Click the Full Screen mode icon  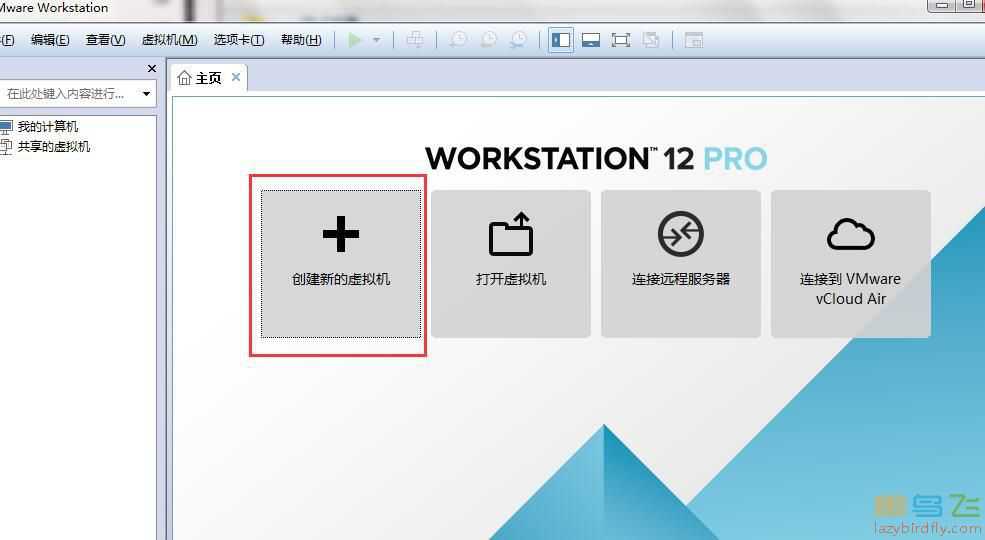(x=621, y=40)
